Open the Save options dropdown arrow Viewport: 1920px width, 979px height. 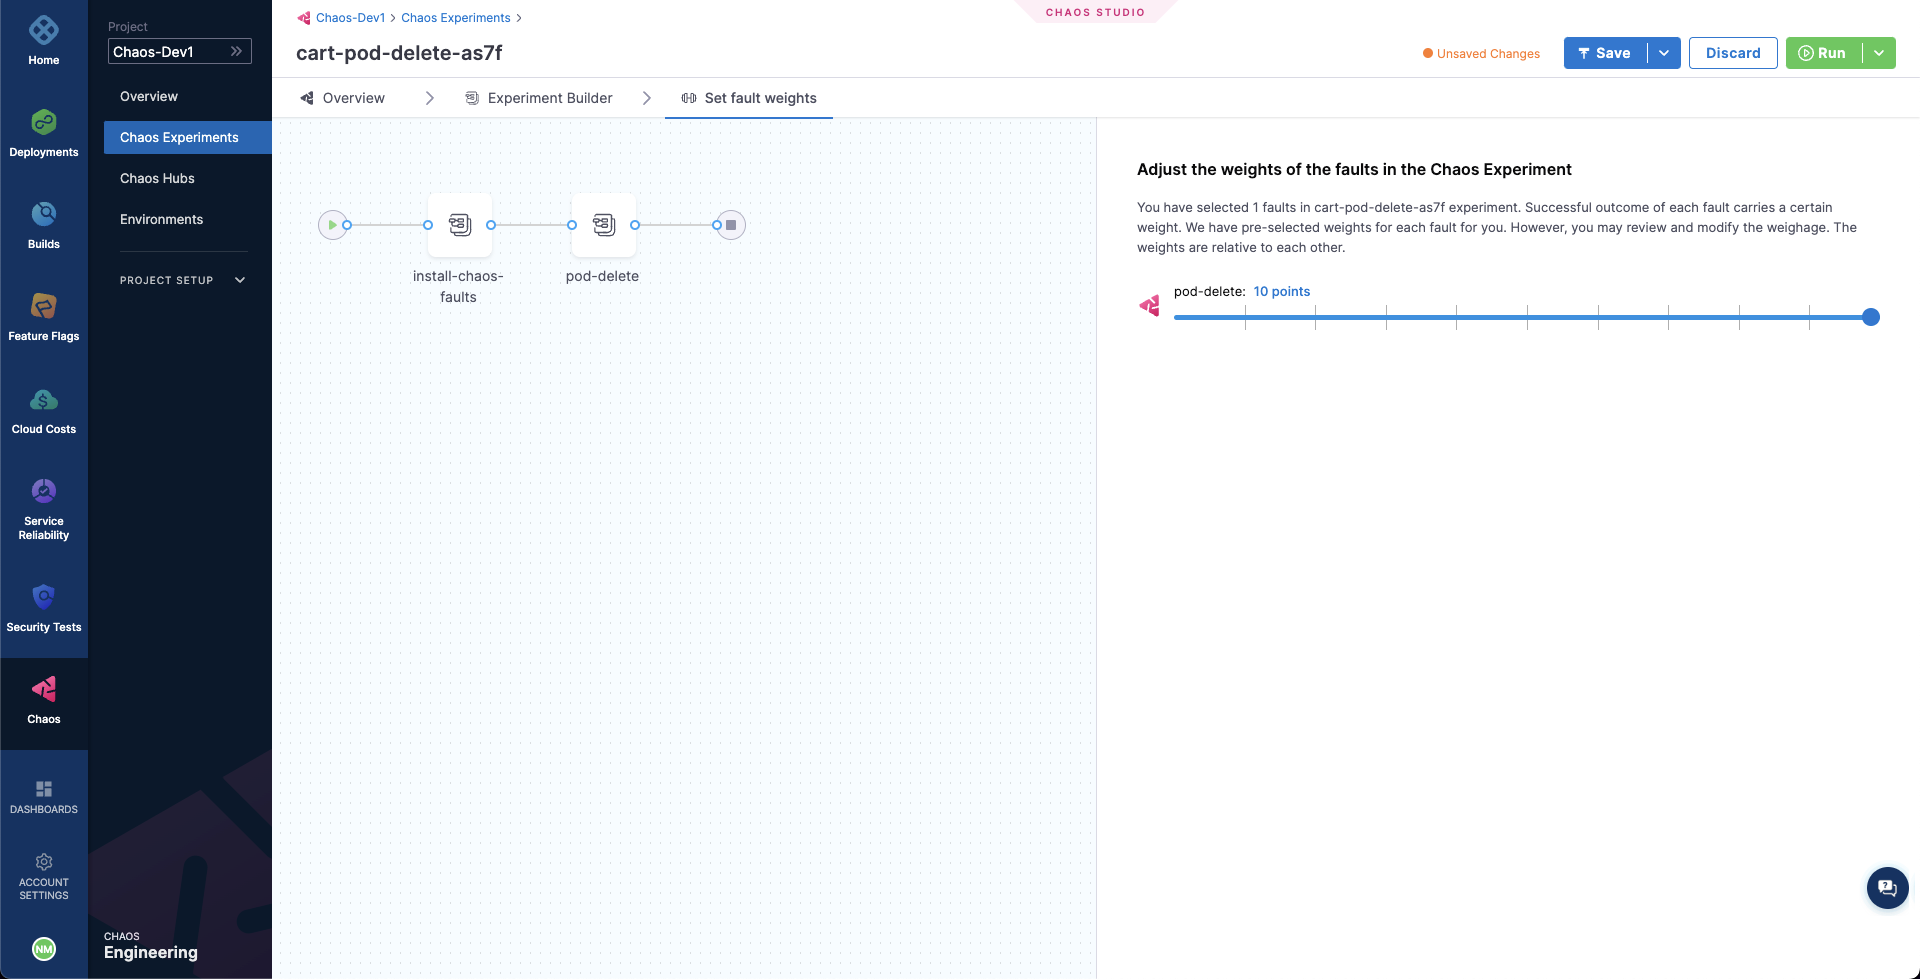(1664, 53)
